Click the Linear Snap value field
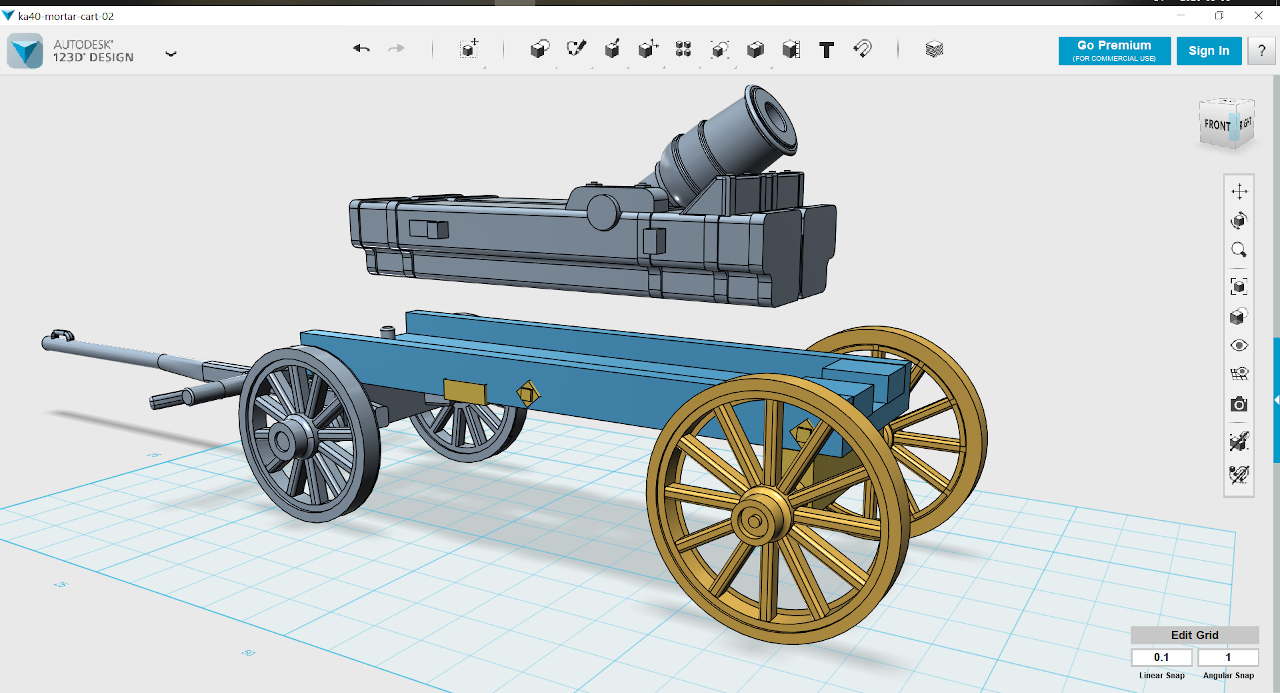The image size is (1280, 693). (x=1162, y=657)
